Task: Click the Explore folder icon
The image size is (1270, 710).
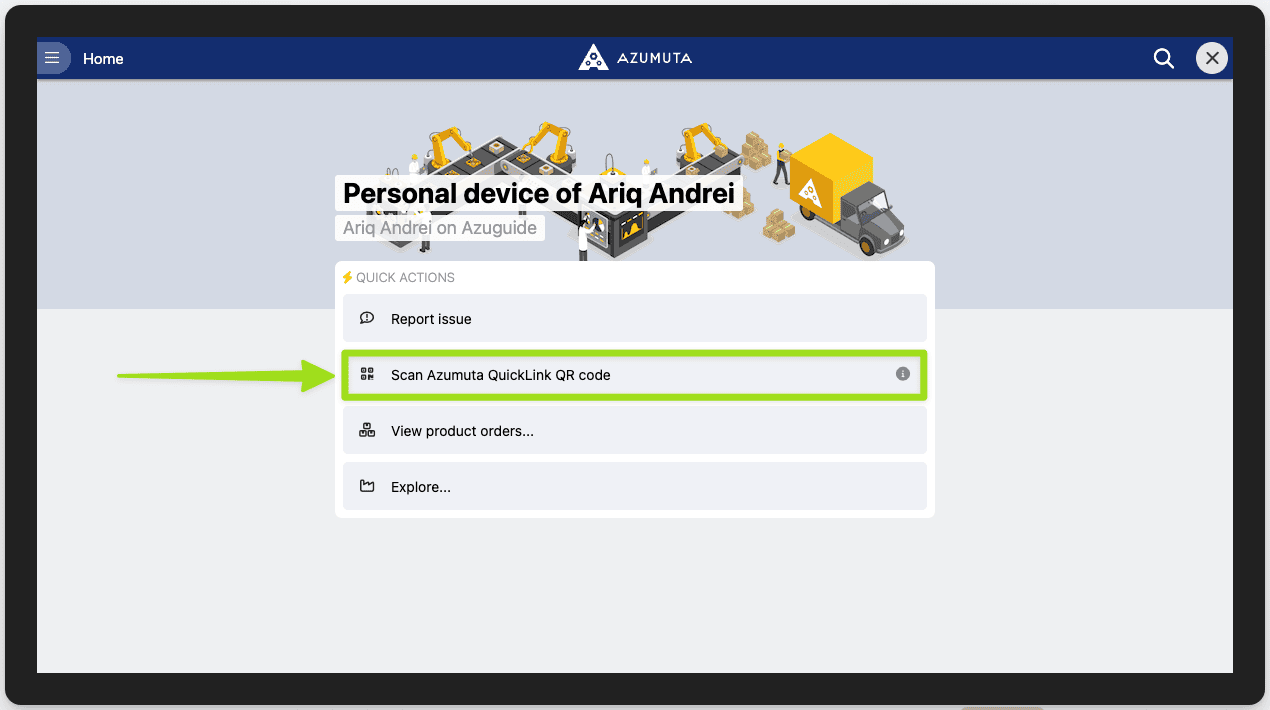Action: [x=366, y=487]
